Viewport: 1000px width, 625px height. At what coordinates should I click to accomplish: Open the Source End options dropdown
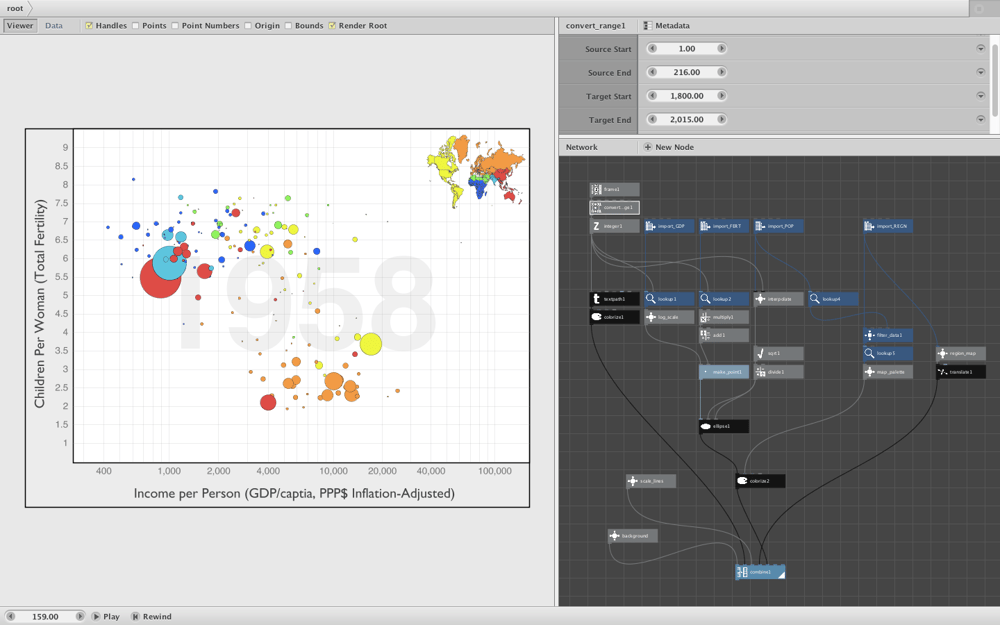coord(980,72)
